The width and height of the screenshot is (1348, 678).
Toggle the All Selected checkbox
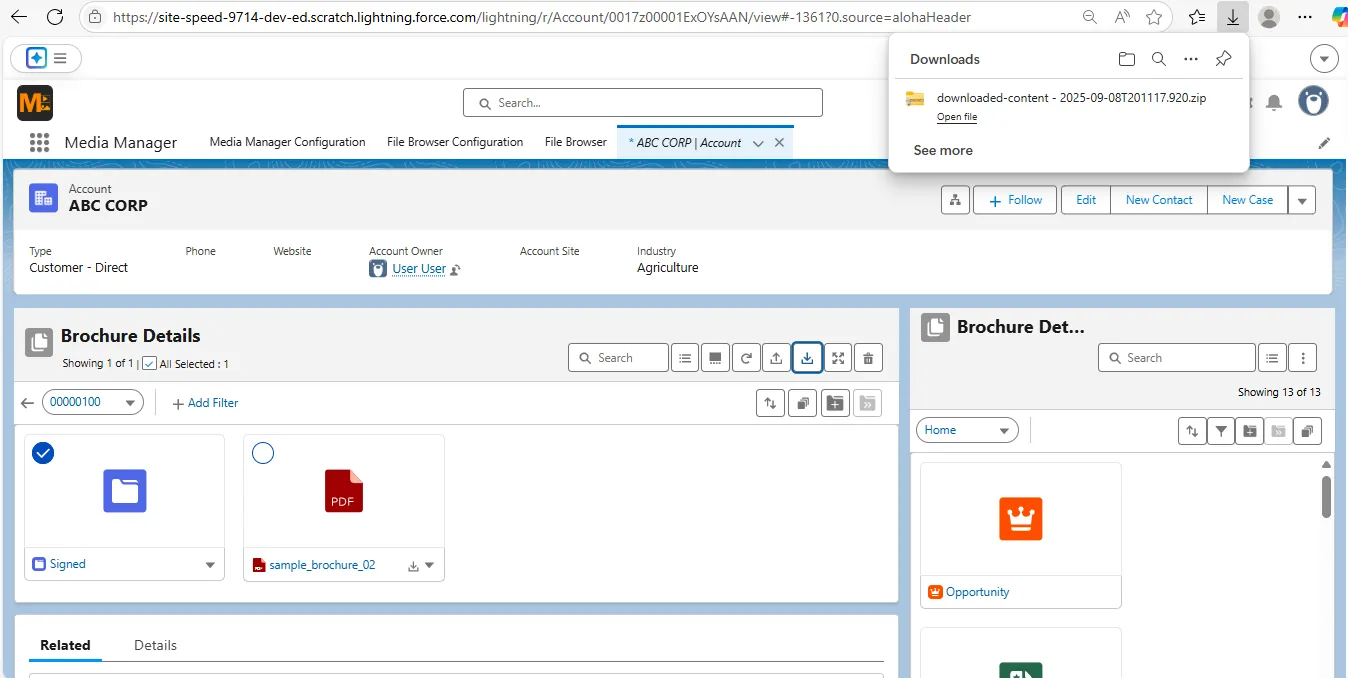click(x=149, y=364)
